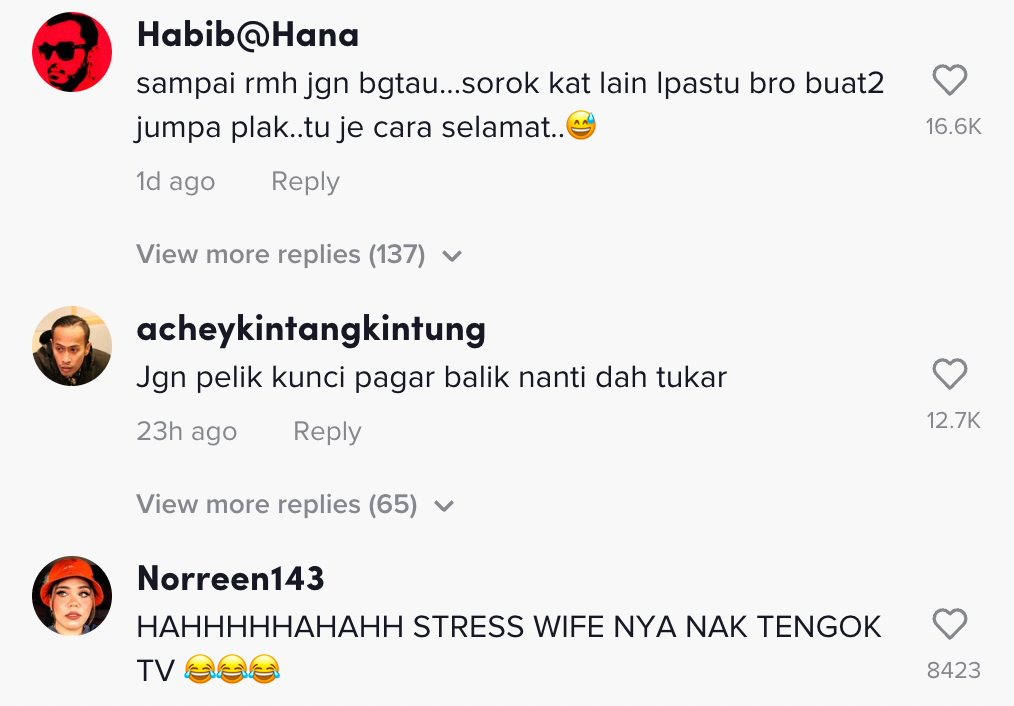Open Norreen143's orange-hat profile avatar
1014x706 pixels.
(x=72, y=595)
